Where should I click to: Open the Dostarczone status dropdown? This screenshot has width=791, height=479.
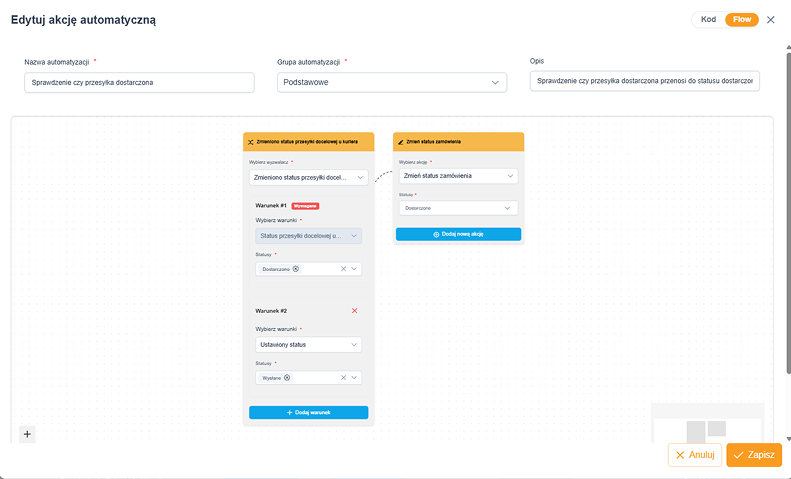pyautogui.click(x=458, y=208)
